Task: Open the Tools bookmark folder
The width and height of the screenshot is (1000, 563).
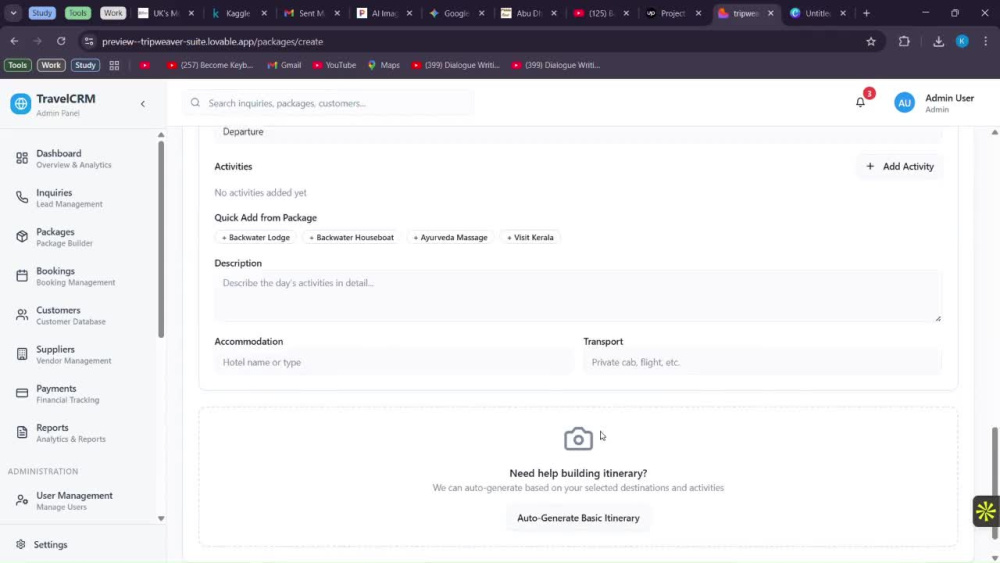Action: [x=17, y=65]
